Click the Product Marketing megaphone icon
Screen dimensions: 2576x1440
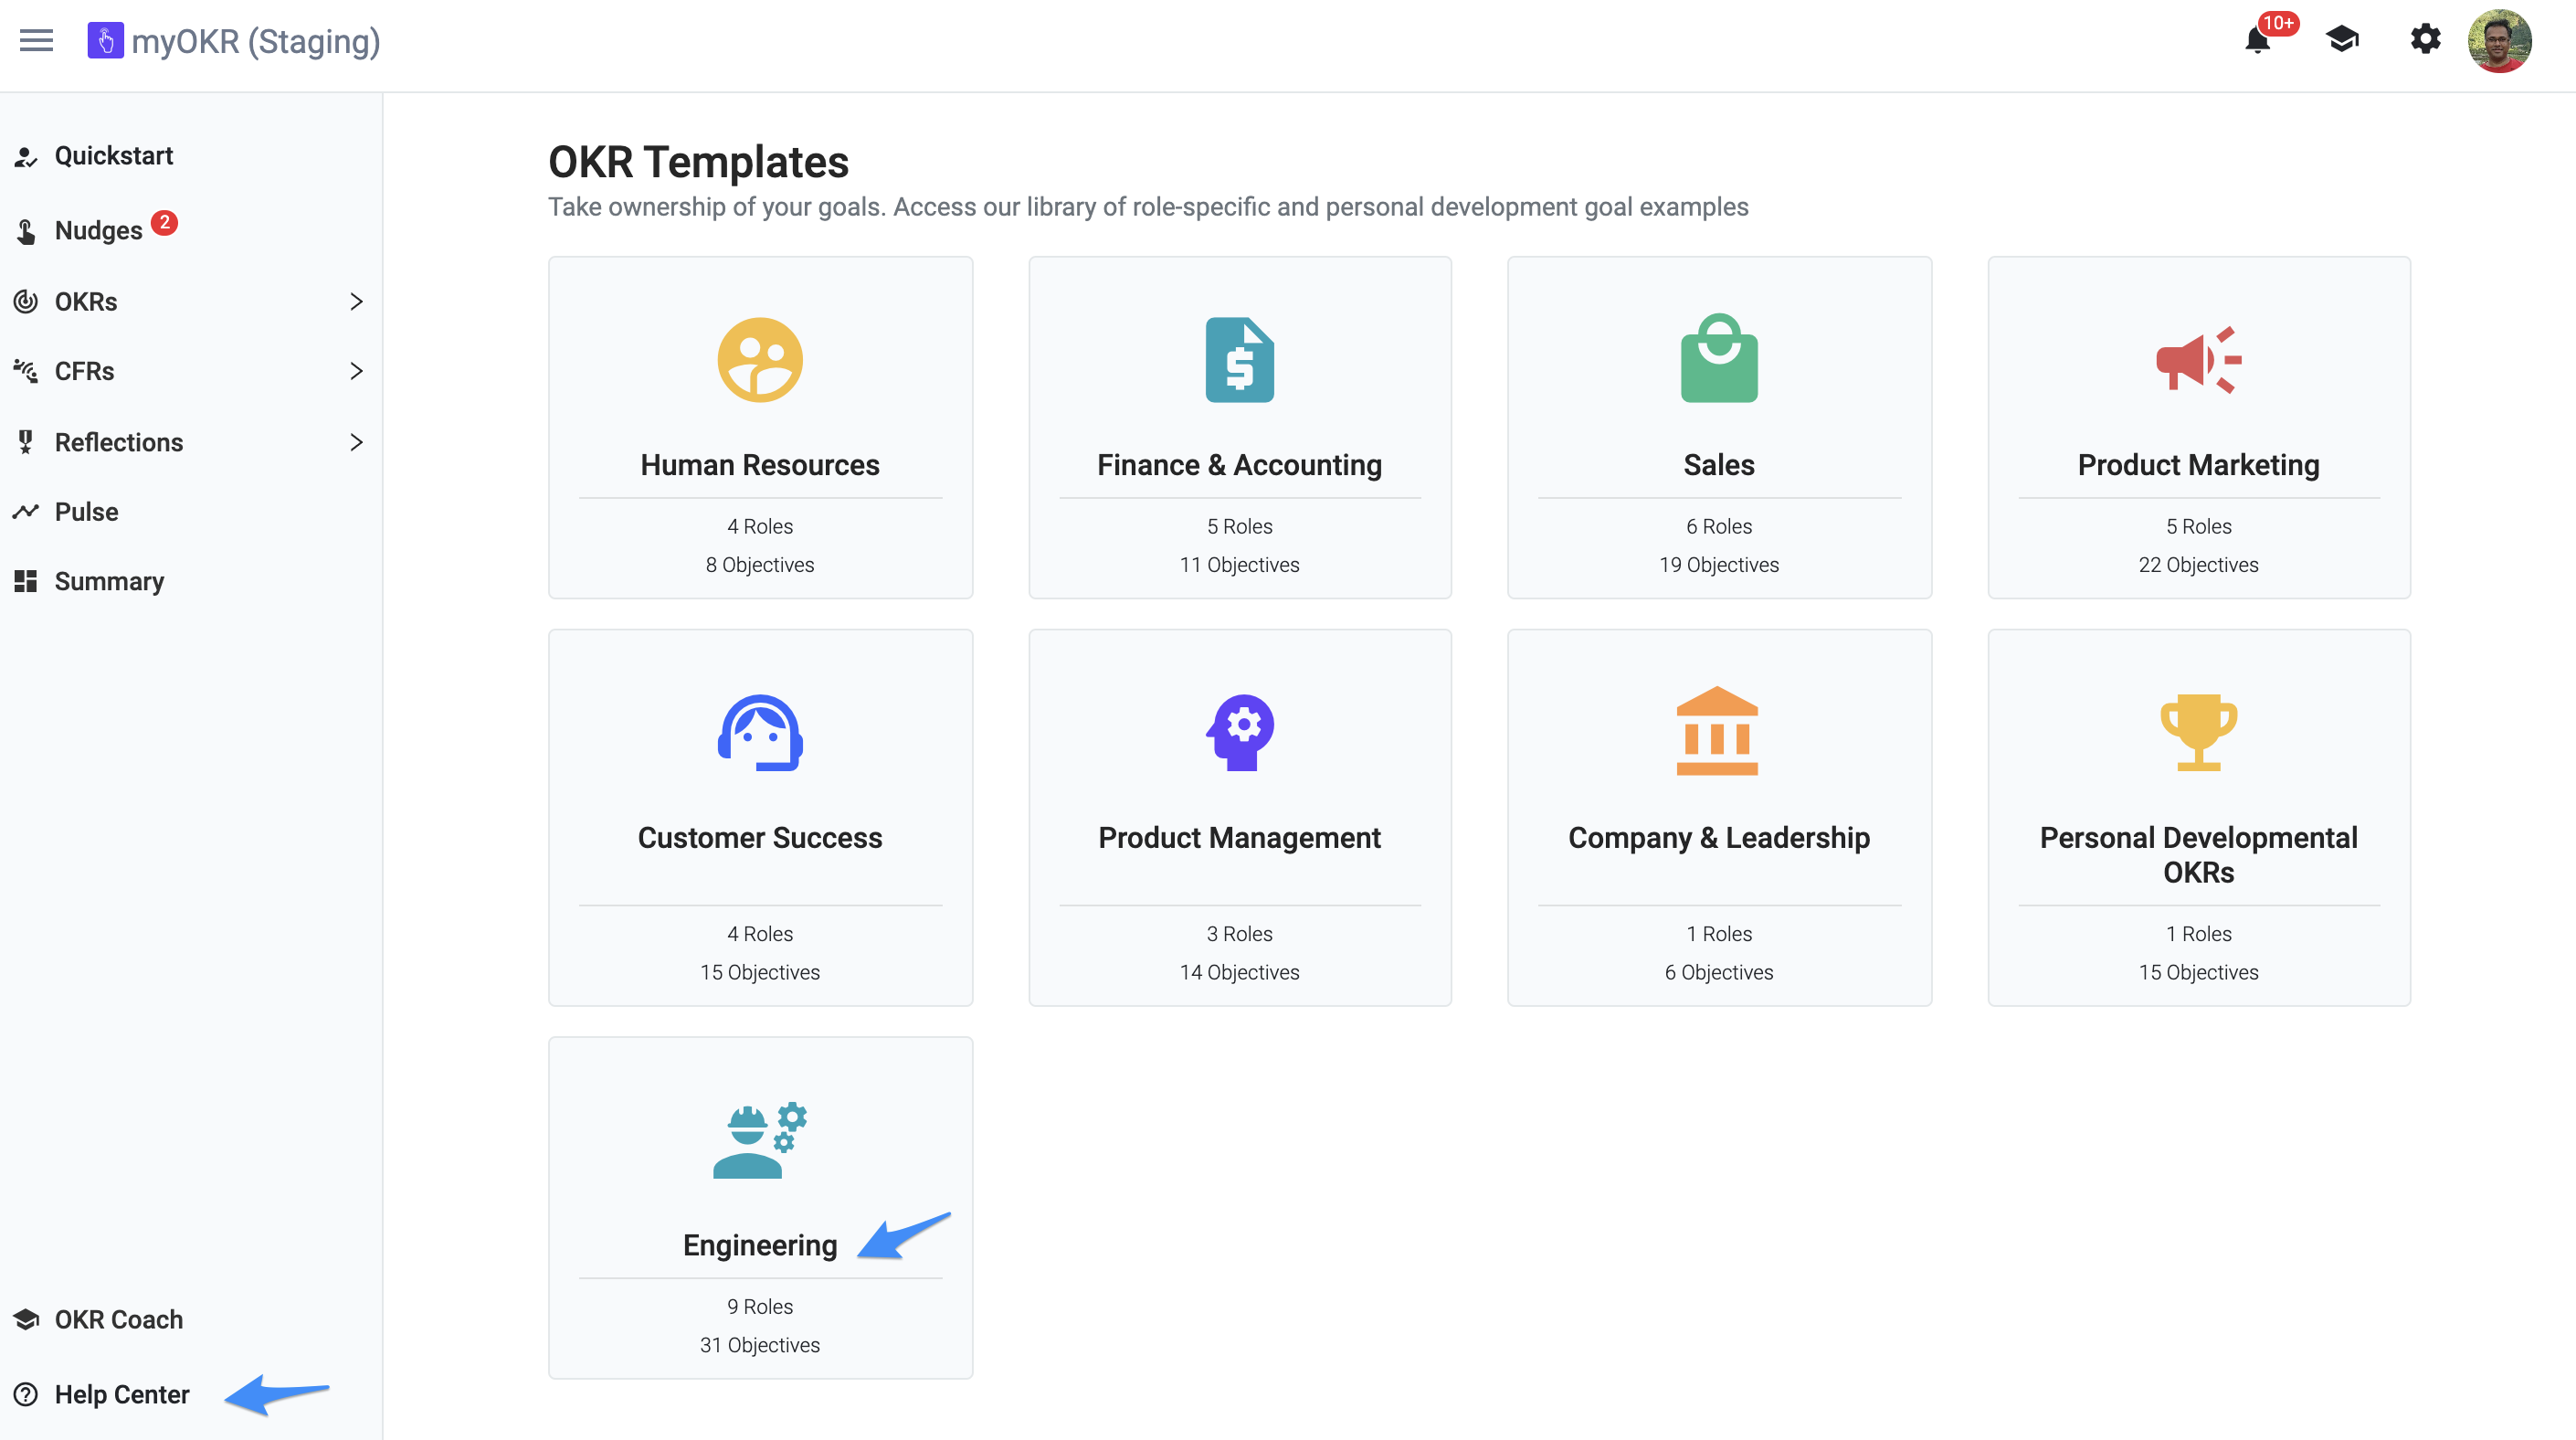click(x=2197, y=360)
